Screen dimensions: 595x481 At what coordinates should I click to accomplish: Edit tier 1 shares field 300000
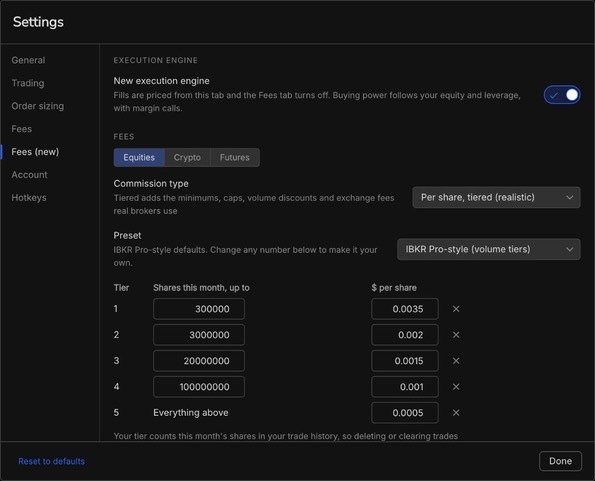click(199, 309)
